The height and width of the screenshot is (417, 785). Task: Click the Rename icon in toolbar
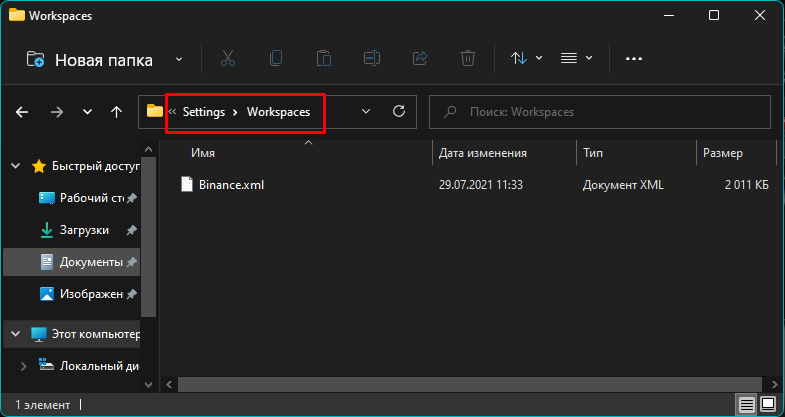[371, 58]
